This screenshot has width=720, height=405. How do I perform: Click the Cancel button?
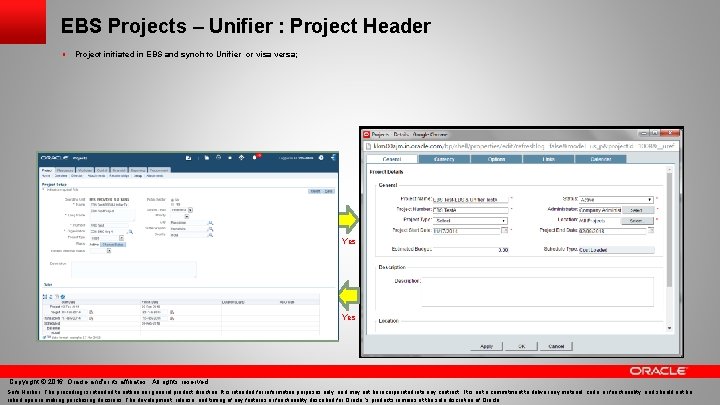[x=556, y=346]
